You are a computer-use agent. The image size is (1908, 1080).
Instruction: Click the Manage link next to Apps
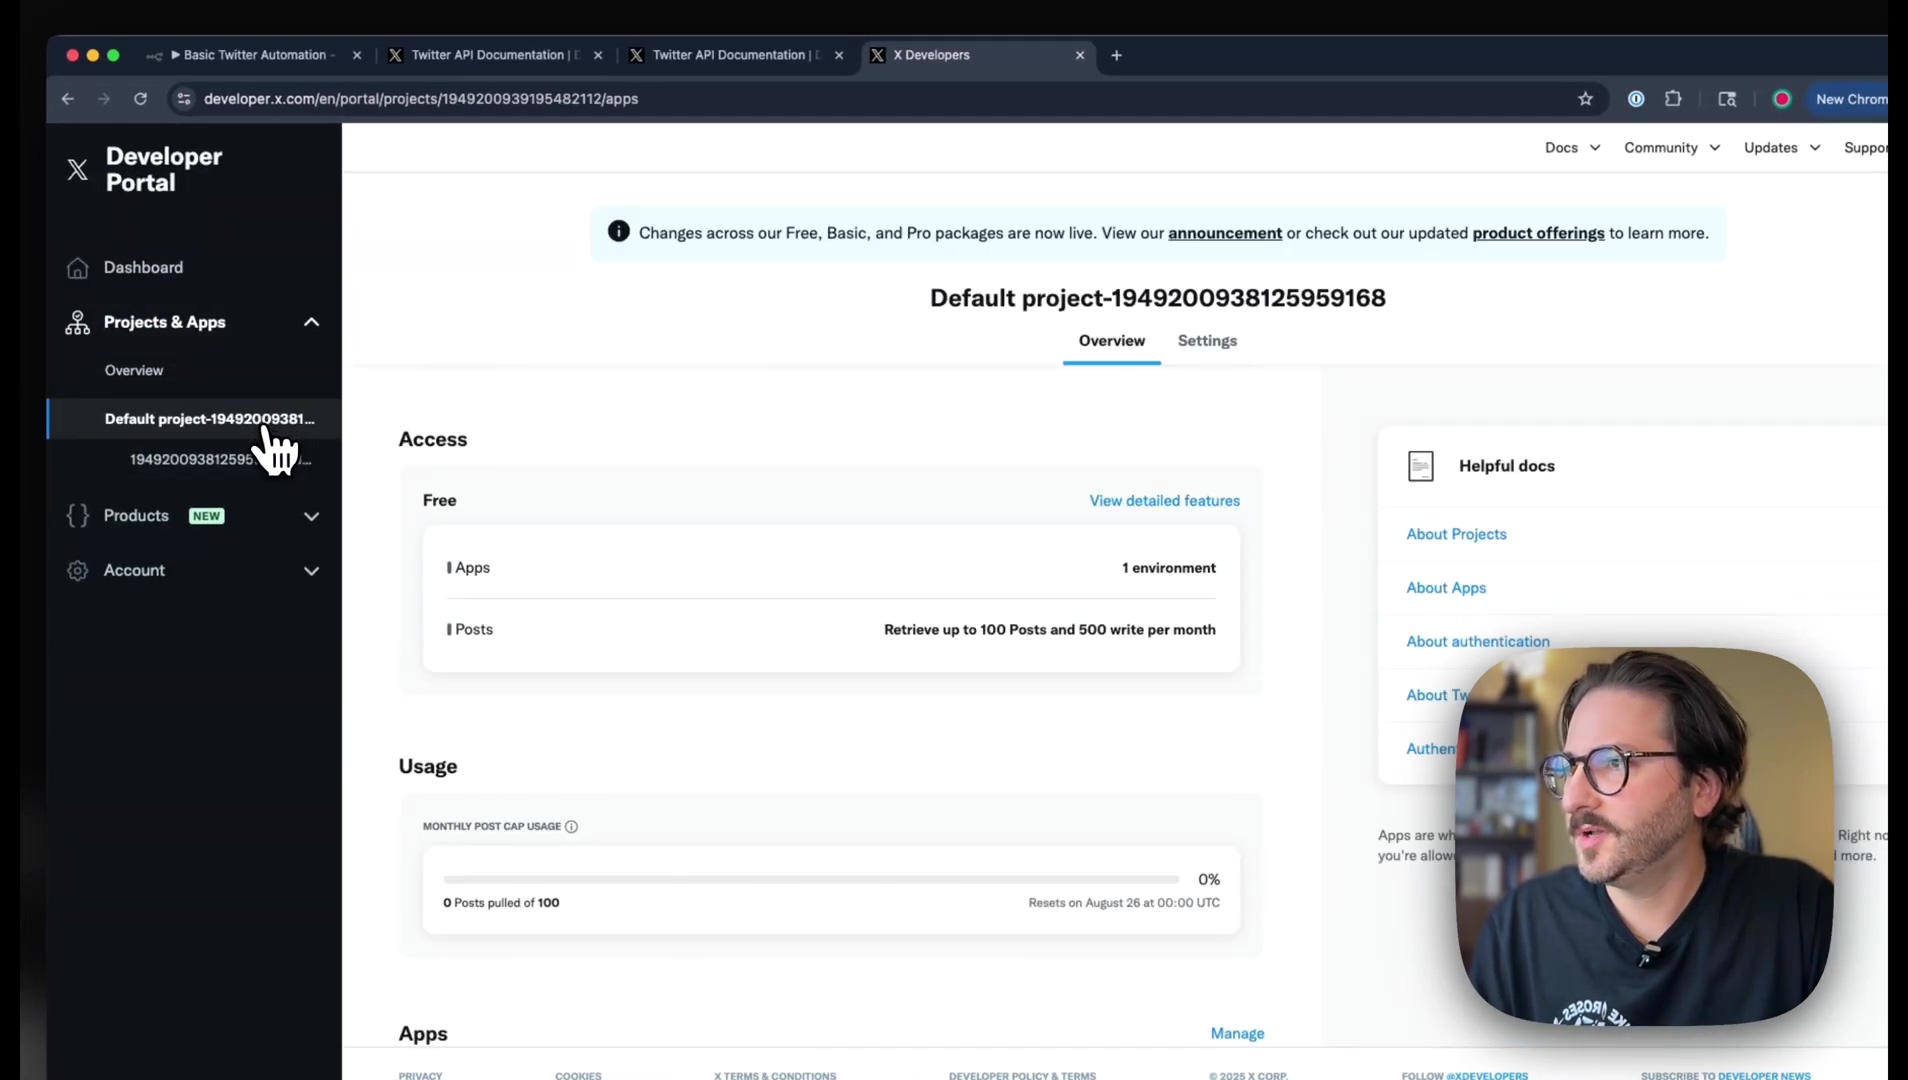point(1237,1033)
